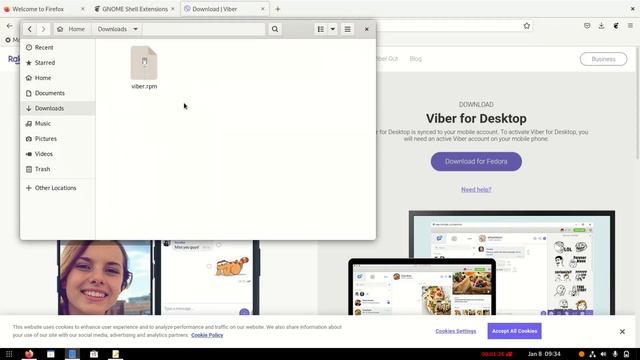Open a new Firefox tab
This screenshot has height=360, width=640.
click(x=278, y=9)
